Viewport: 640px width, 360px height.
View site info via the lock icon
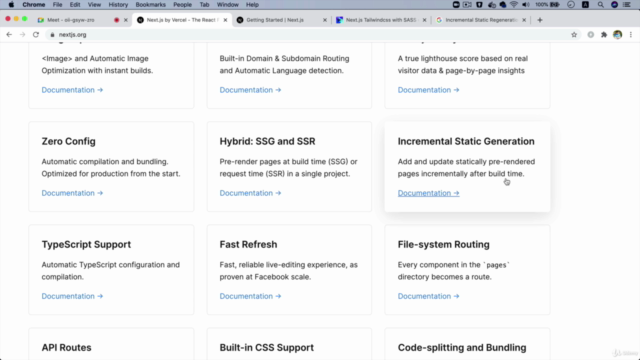click(52, 35)
